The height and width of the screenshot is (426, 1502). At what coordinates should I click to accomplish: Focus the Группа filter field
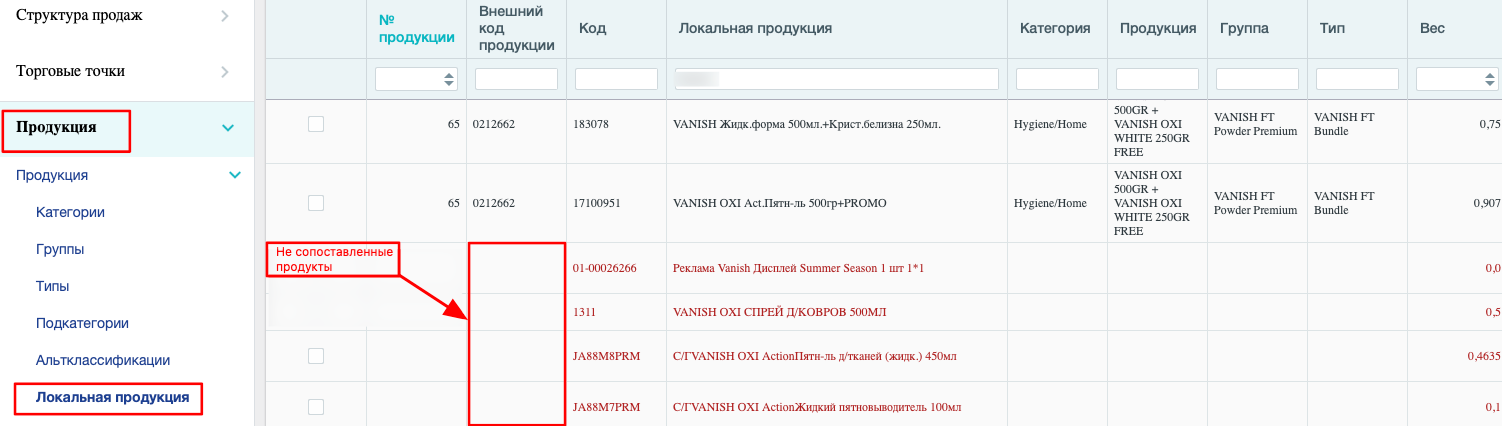[1257, 79]
